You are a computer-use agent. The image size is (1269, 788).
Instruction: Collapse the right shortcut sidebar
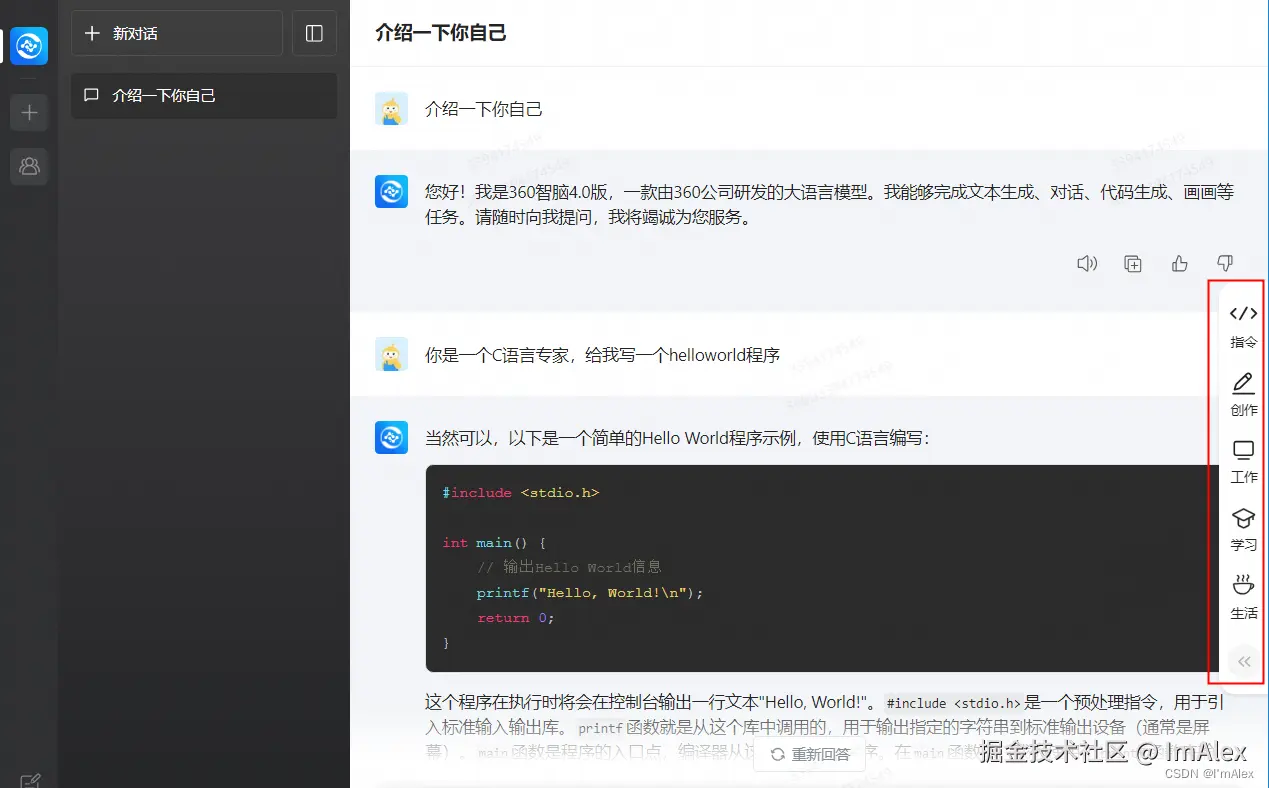pyautogui.click(x=1243, y=661)
